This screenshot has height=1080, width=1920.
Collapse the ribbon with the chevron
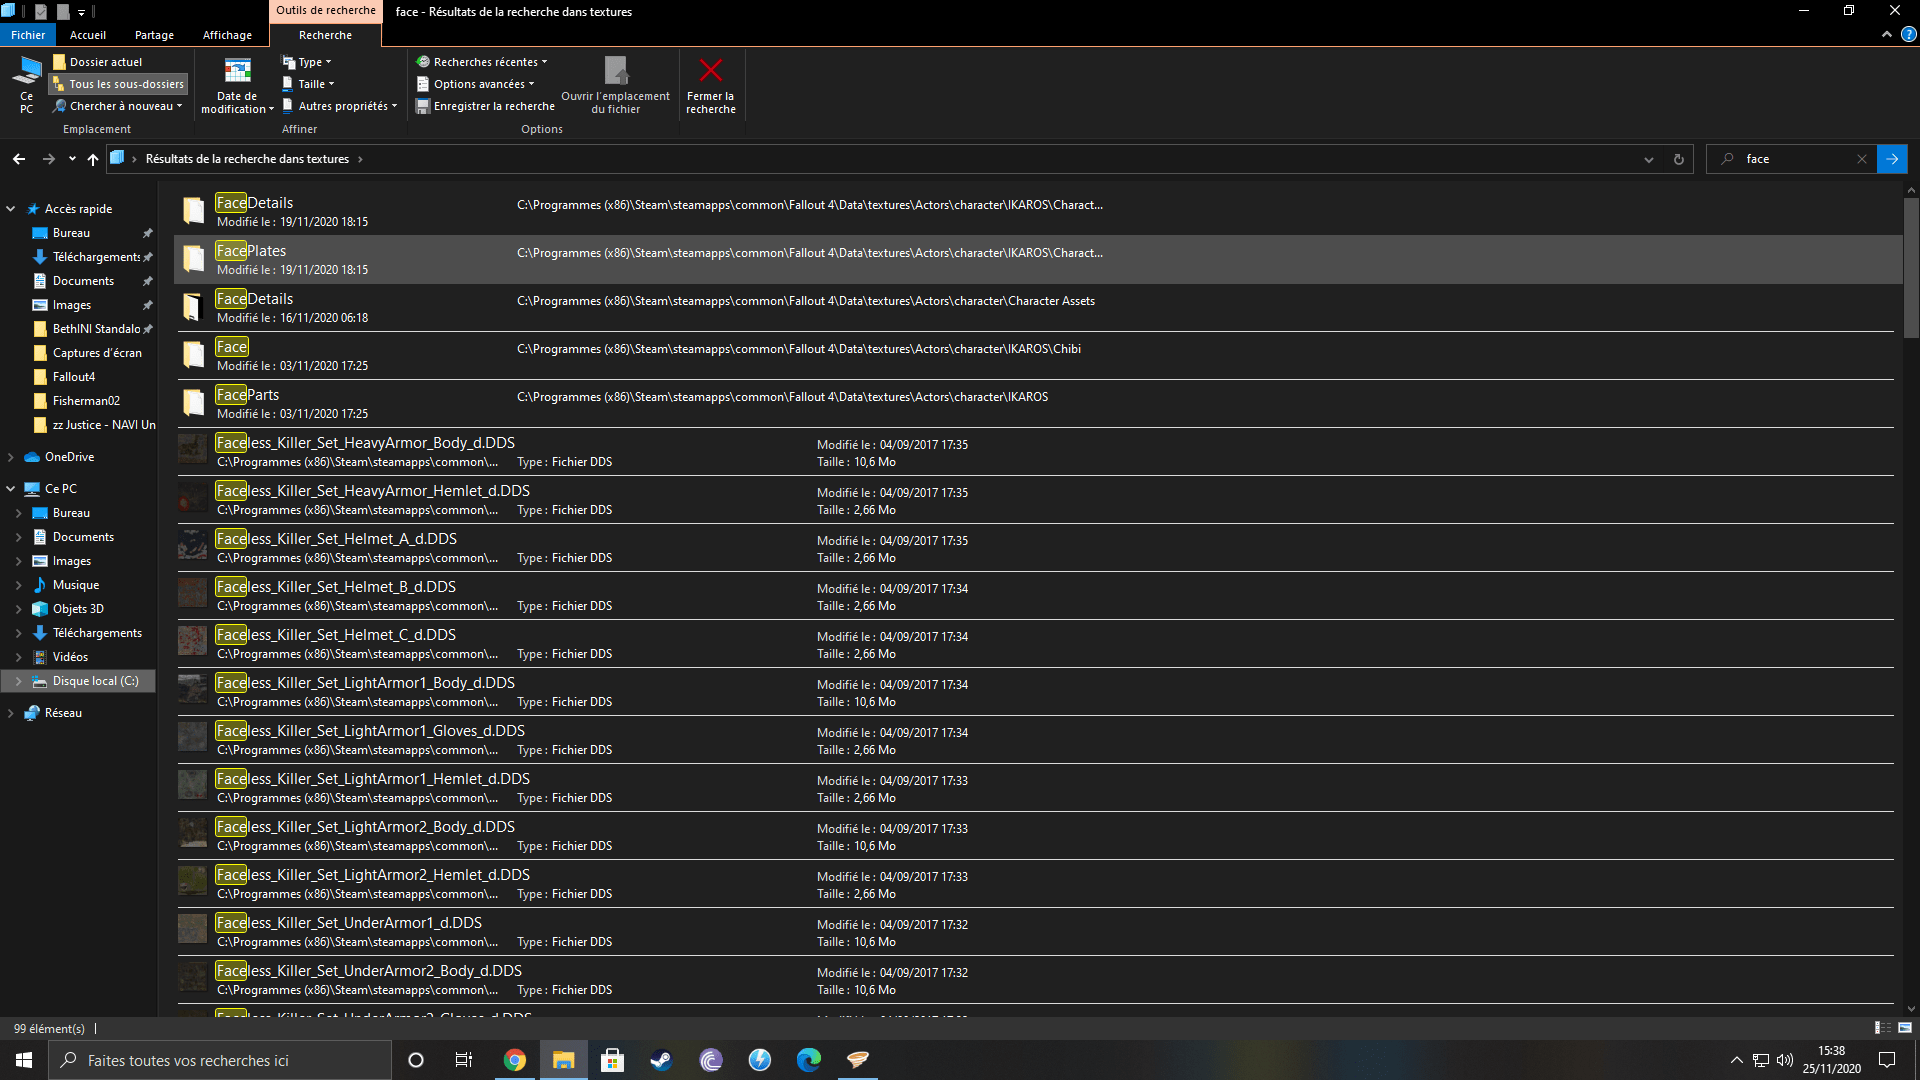(1887, 34)
